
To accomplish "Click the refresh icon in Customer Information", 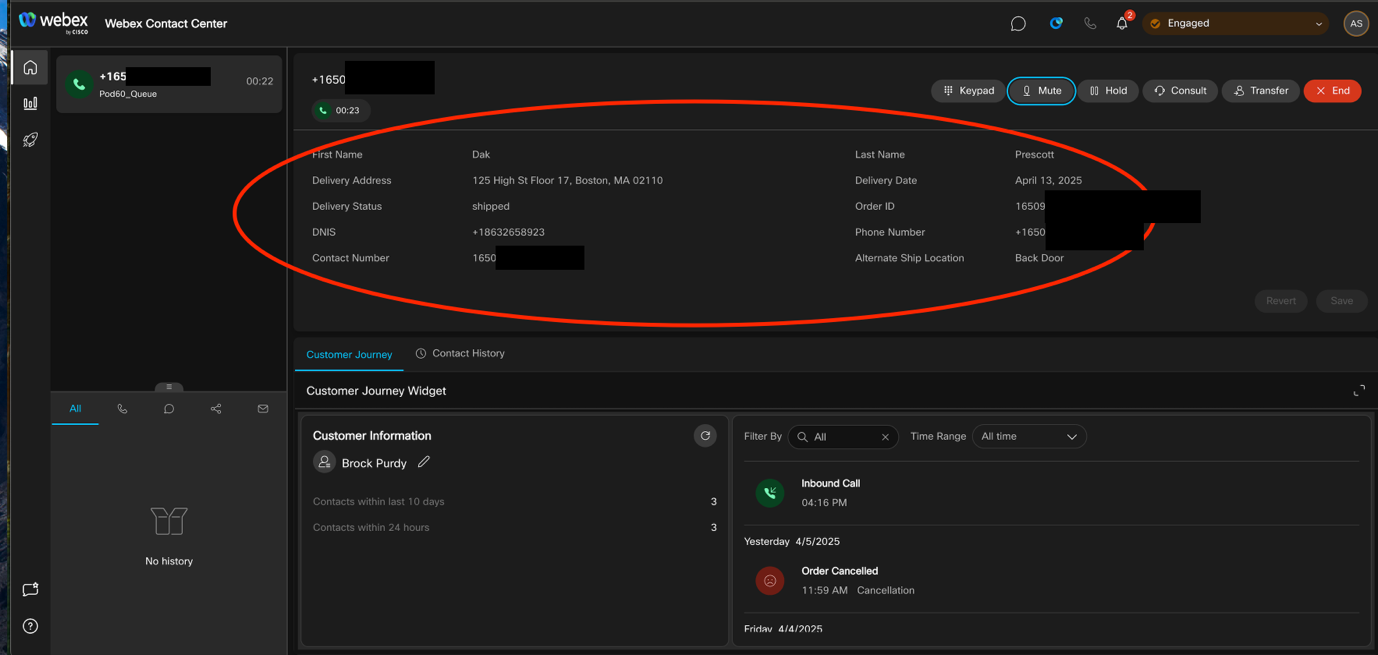I will tap(705, 436).
